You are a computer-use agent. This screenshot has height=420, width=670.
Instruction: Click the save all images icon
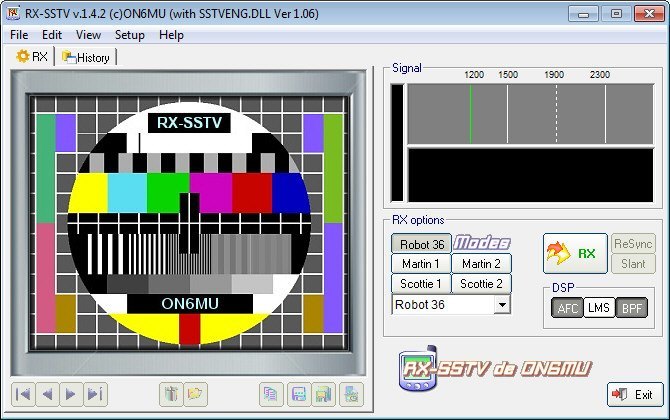[x=323, y=394]
